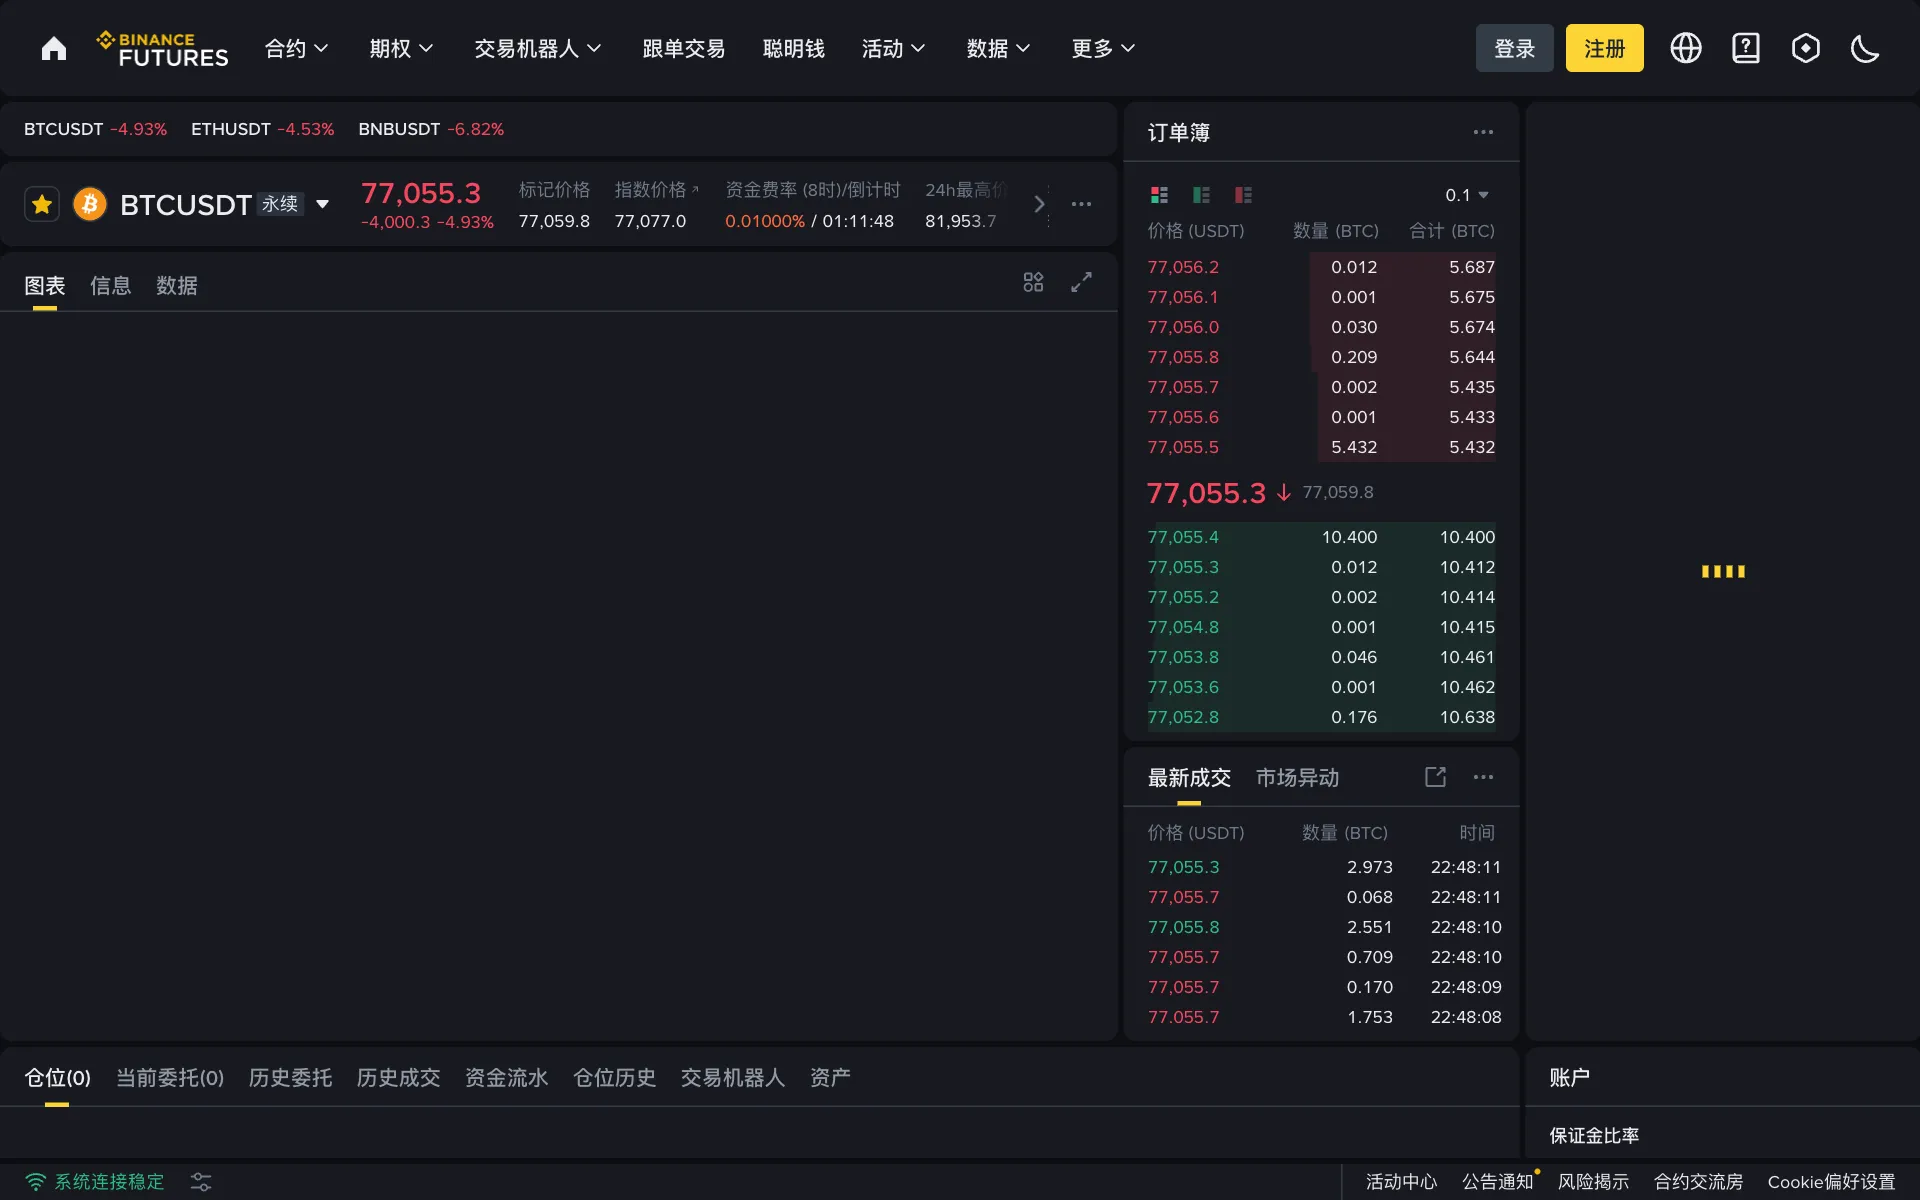Open recent trades more options
Image resolution: width=1920 pixels, height=1200 pixels.
click(1483, 777)
